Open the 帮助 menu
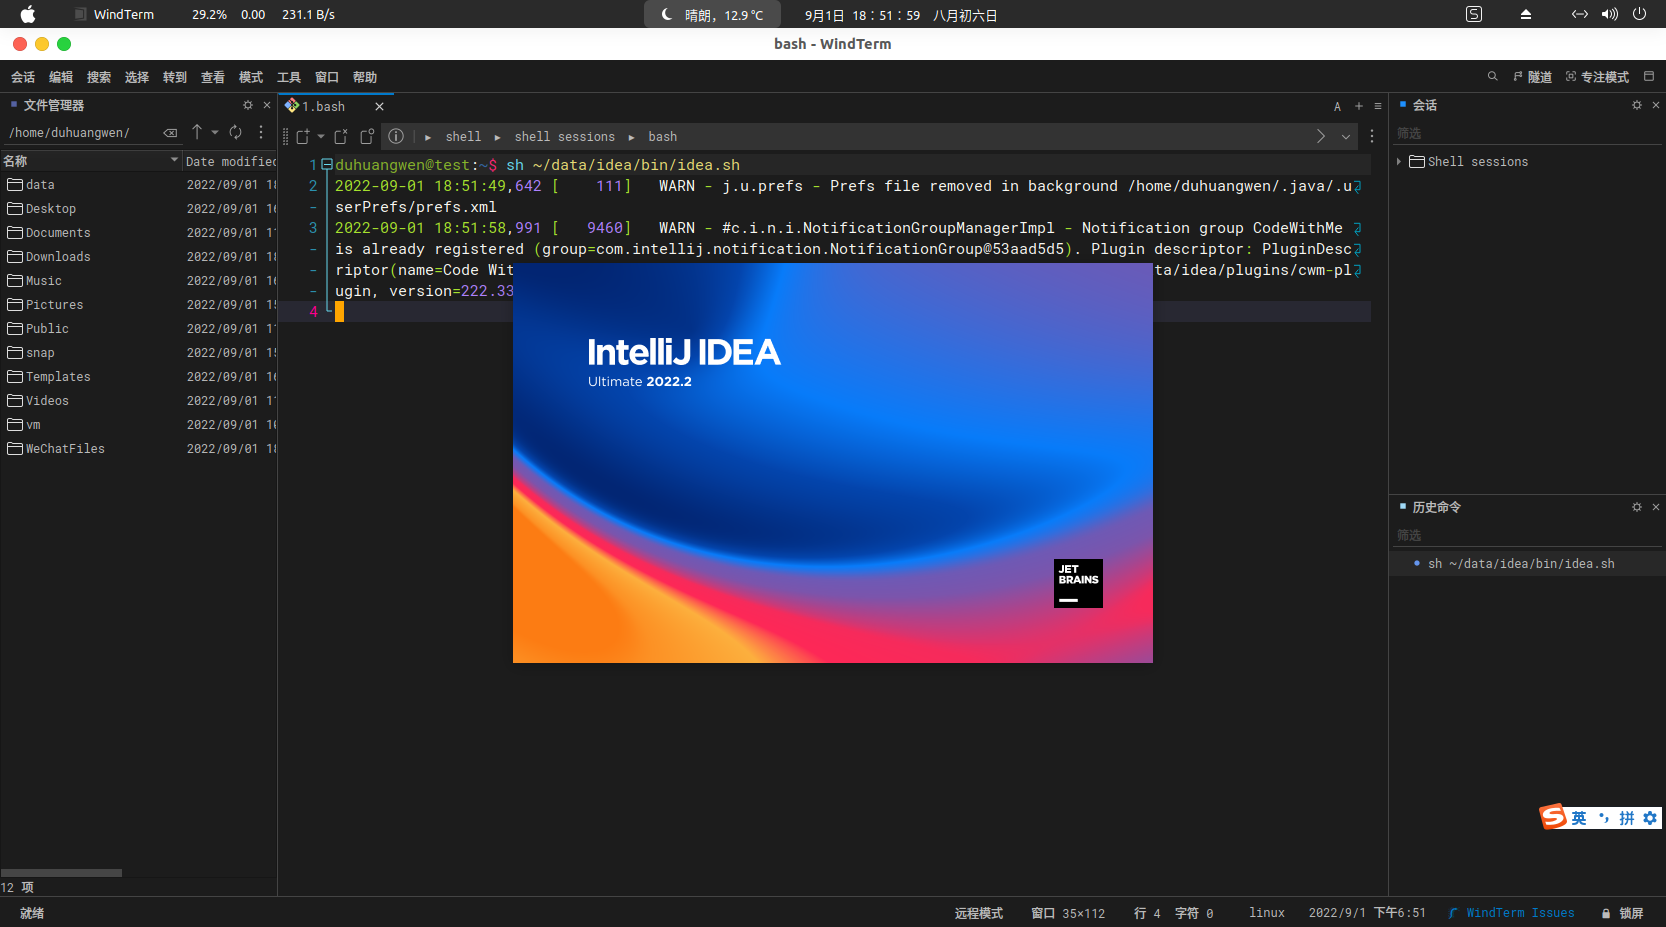The width and height of the screenshot is (1666, 927). click(365, 77)
